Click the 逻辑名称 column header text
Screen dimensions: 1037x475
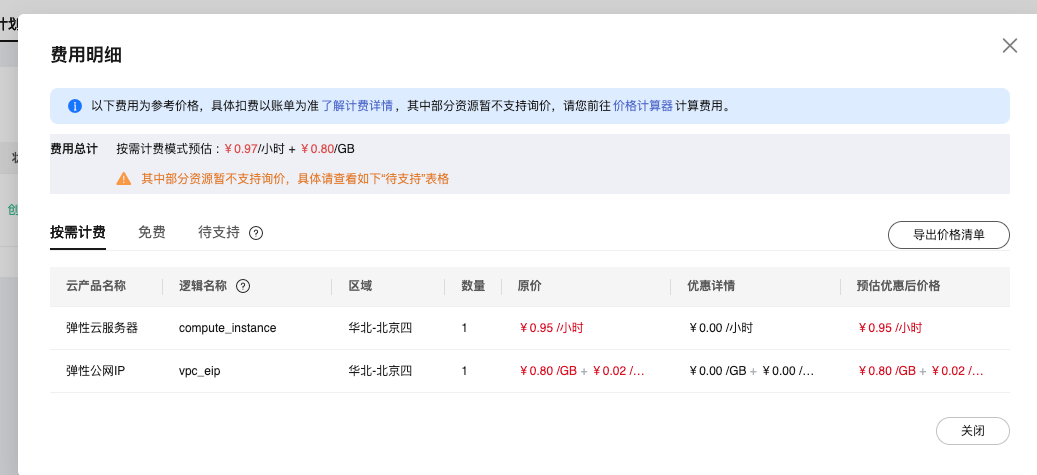203,286
